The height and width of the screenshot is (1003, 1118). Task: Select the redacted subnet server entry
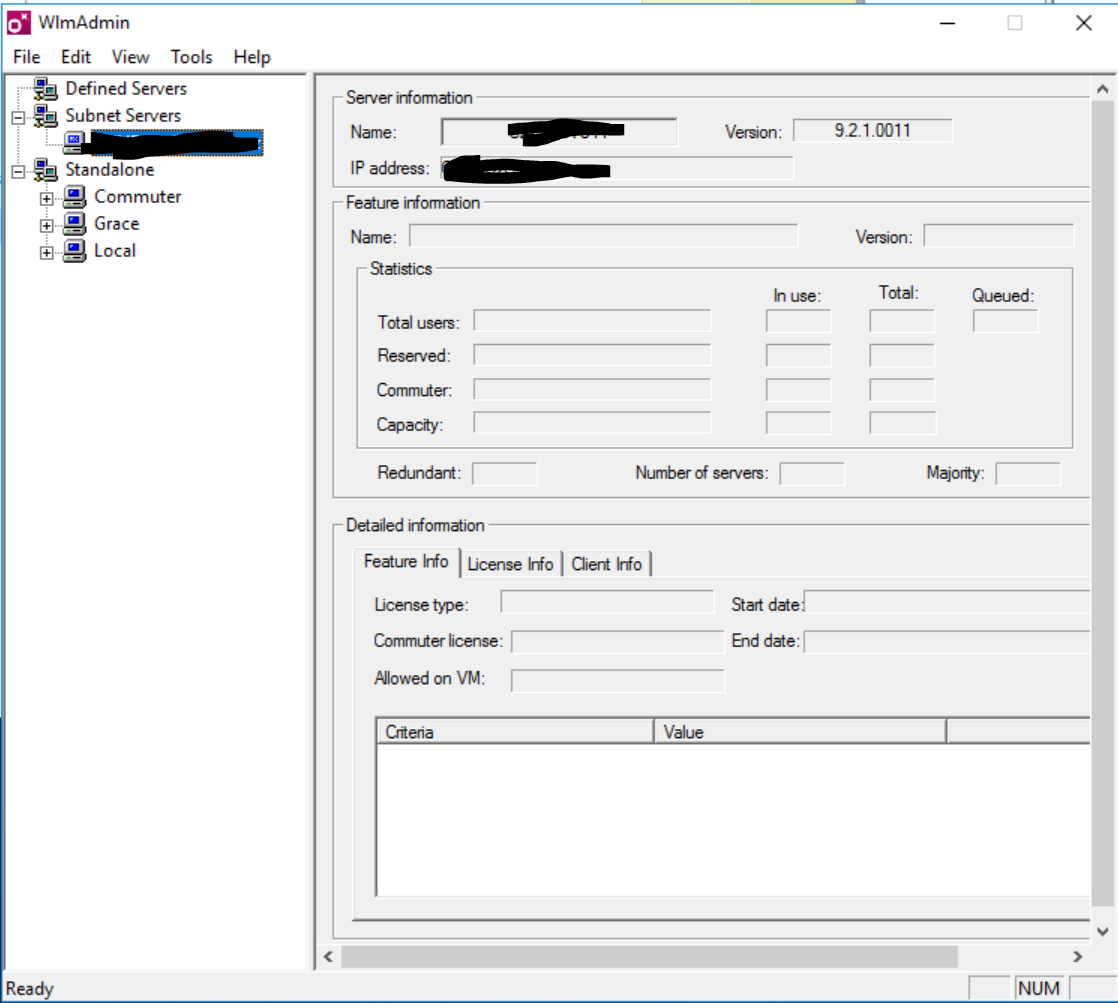point(176,143)
